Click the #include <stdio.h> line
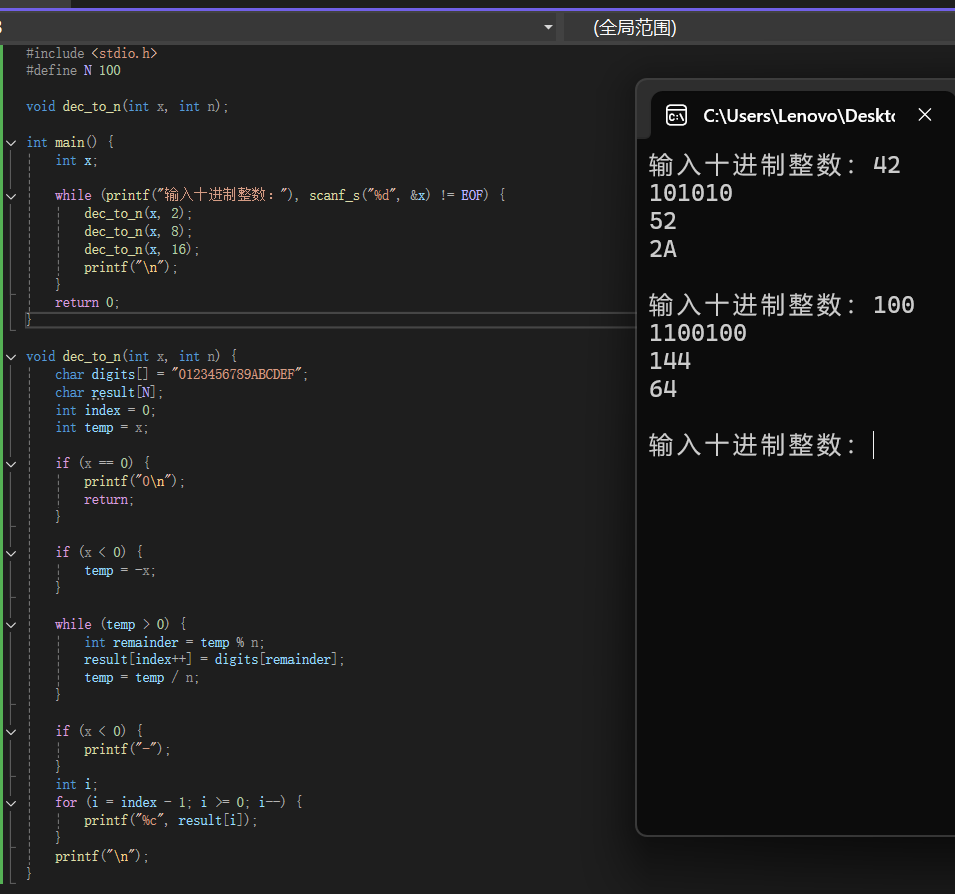Image resolution: width=955 pixels, height=894 pixels. [x=91, y=54]
